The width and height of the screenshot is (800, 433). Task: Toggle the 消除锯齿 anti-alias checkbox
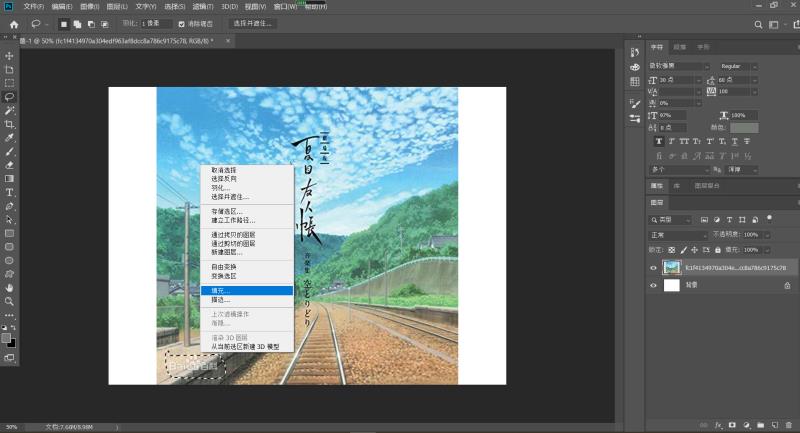[181, 23]
